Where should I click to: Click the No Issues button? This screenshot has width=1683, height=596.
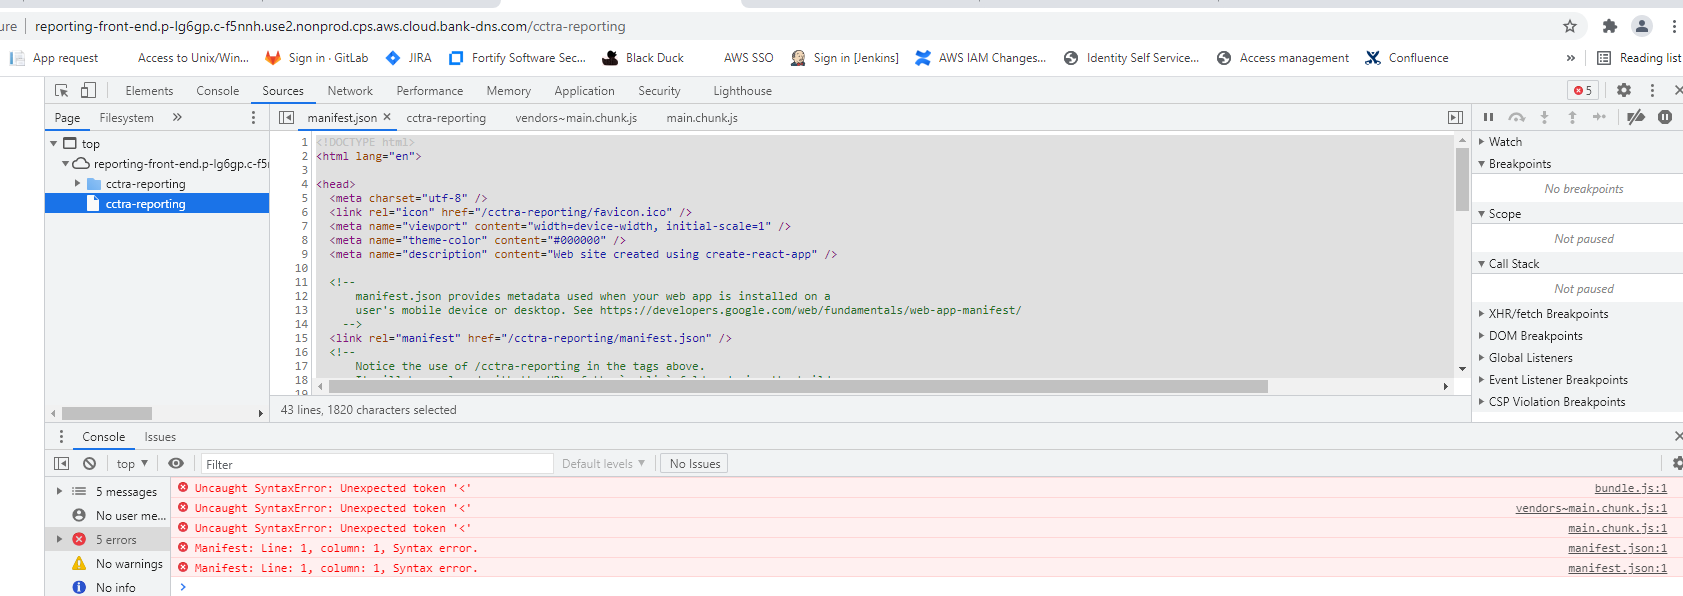(x=694, y=464)
